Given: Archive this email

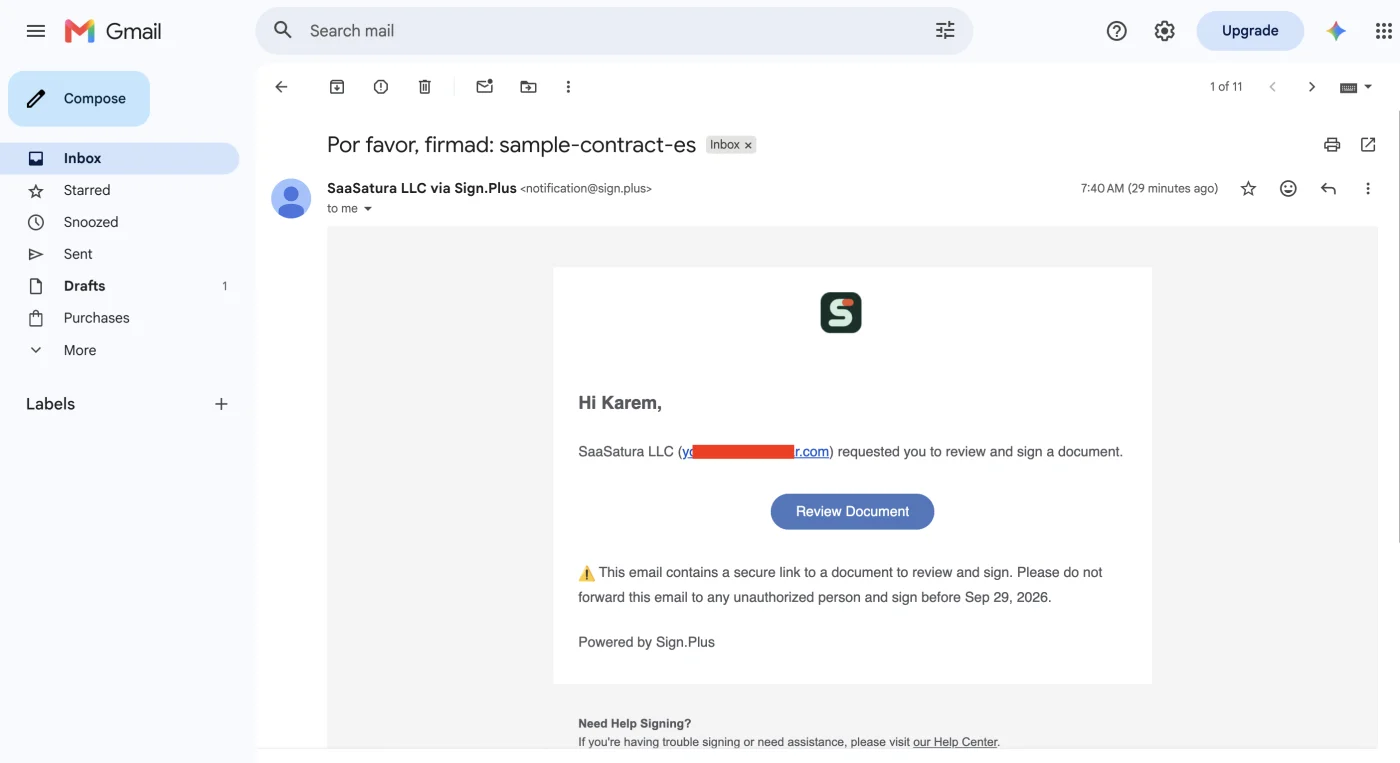Looking at the screenshot, I should pos(337,87).
